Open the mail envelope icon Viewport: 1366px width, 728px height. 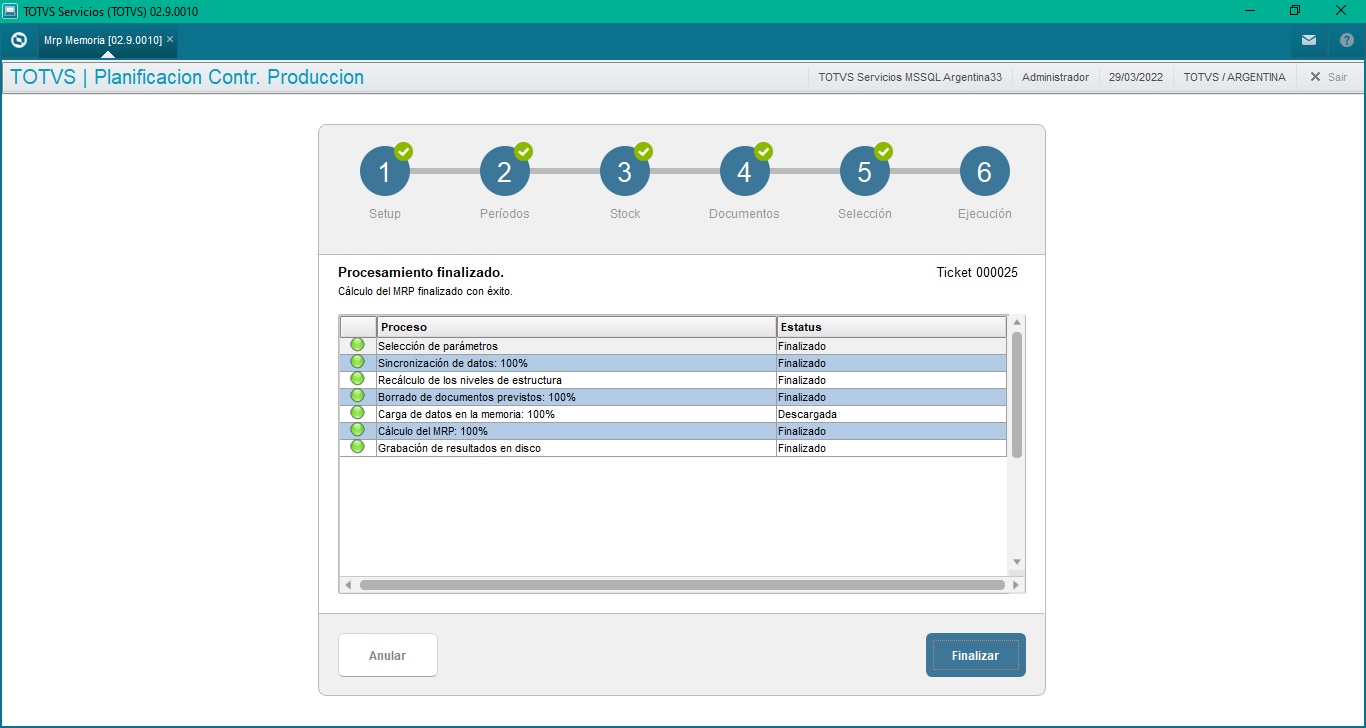point(1309,40)
